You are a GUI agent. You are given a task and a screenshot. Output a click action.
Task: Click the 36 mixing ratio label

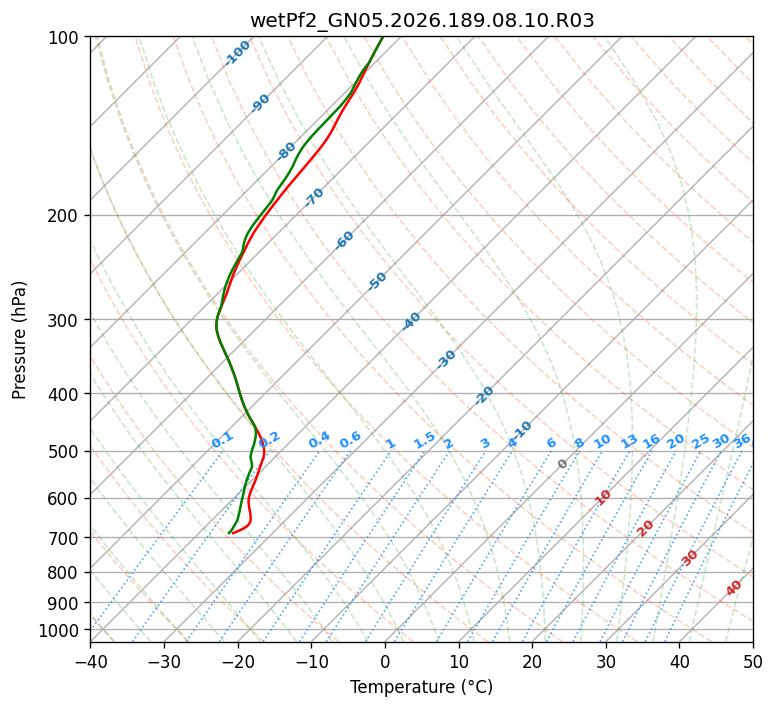pos(742,441)
